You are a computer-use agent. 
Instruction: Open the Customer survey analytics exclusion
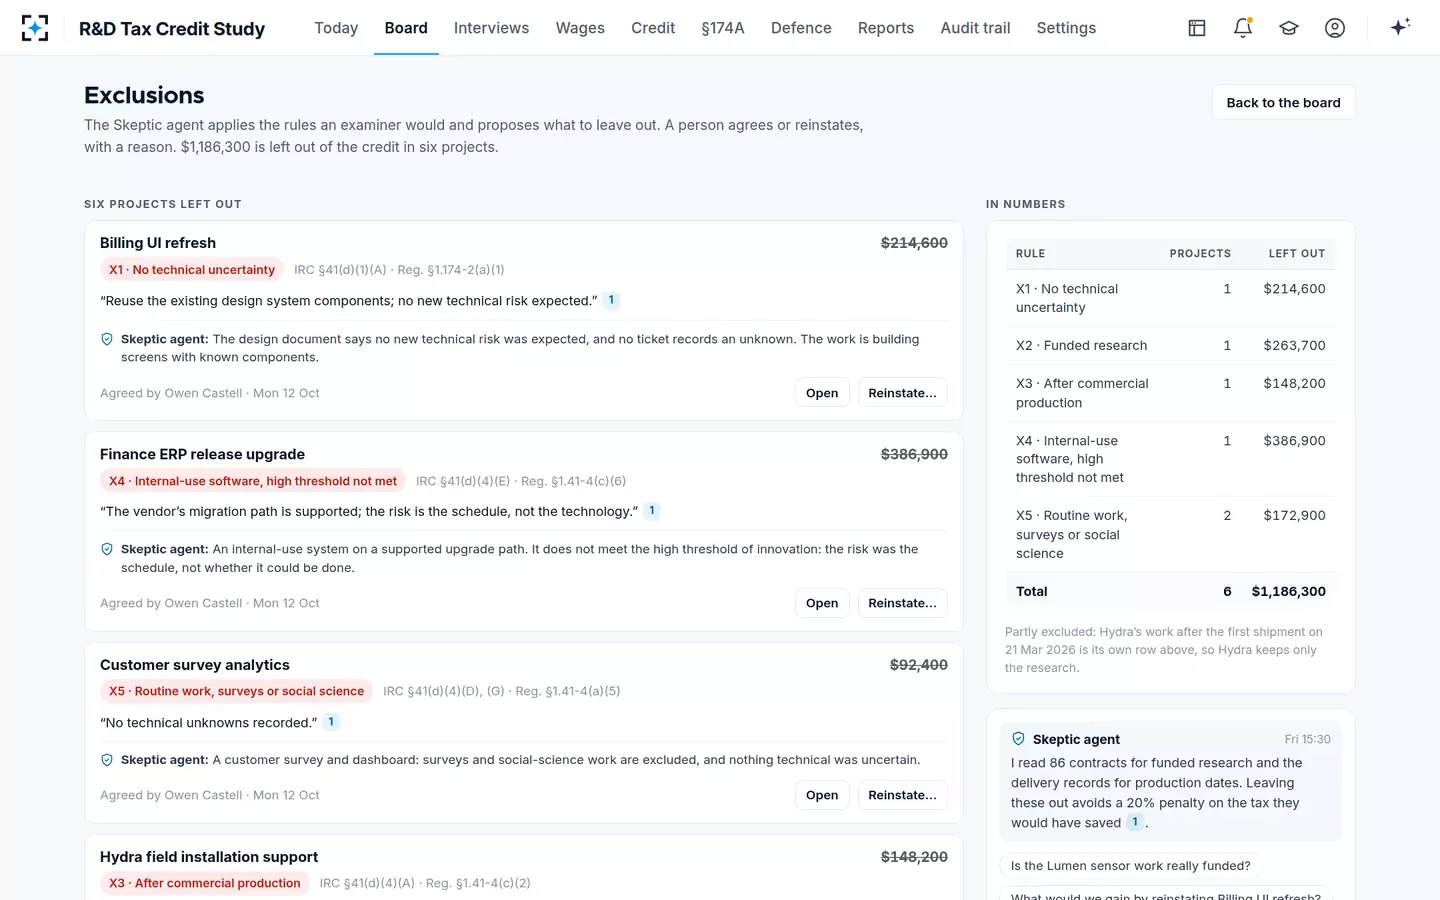822,795
